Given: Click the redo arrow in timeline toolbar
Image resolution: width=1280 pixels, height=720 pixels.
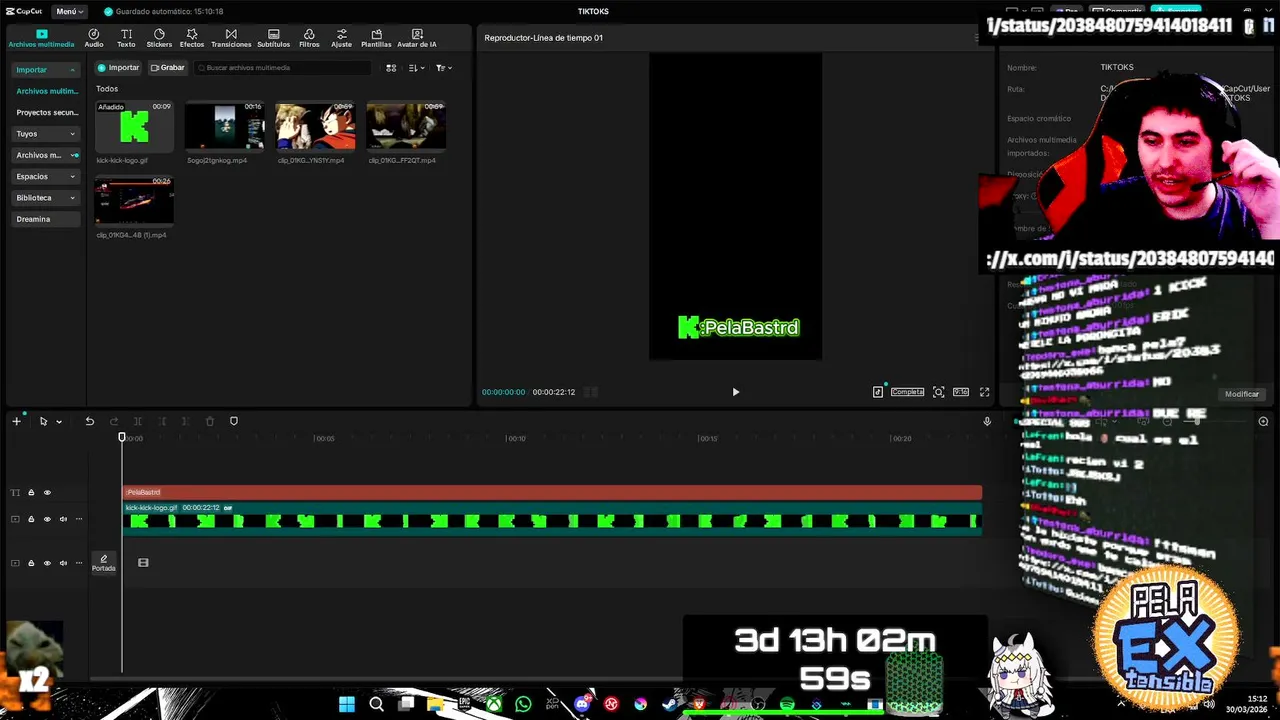Looking at the screenshot, I should point(113,421).
